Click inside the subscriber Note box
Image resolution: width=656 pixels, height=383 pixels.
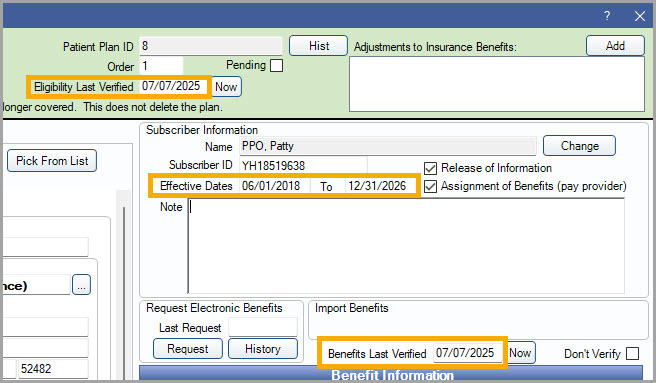pyautogui.click(x=406, y=246)
